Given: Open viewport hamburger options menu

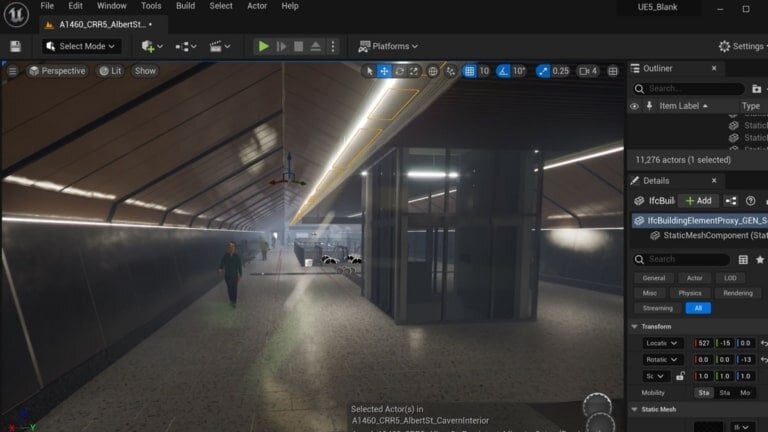Looking at the screenshot, I should pyautogui.click(x=13, y=71).
